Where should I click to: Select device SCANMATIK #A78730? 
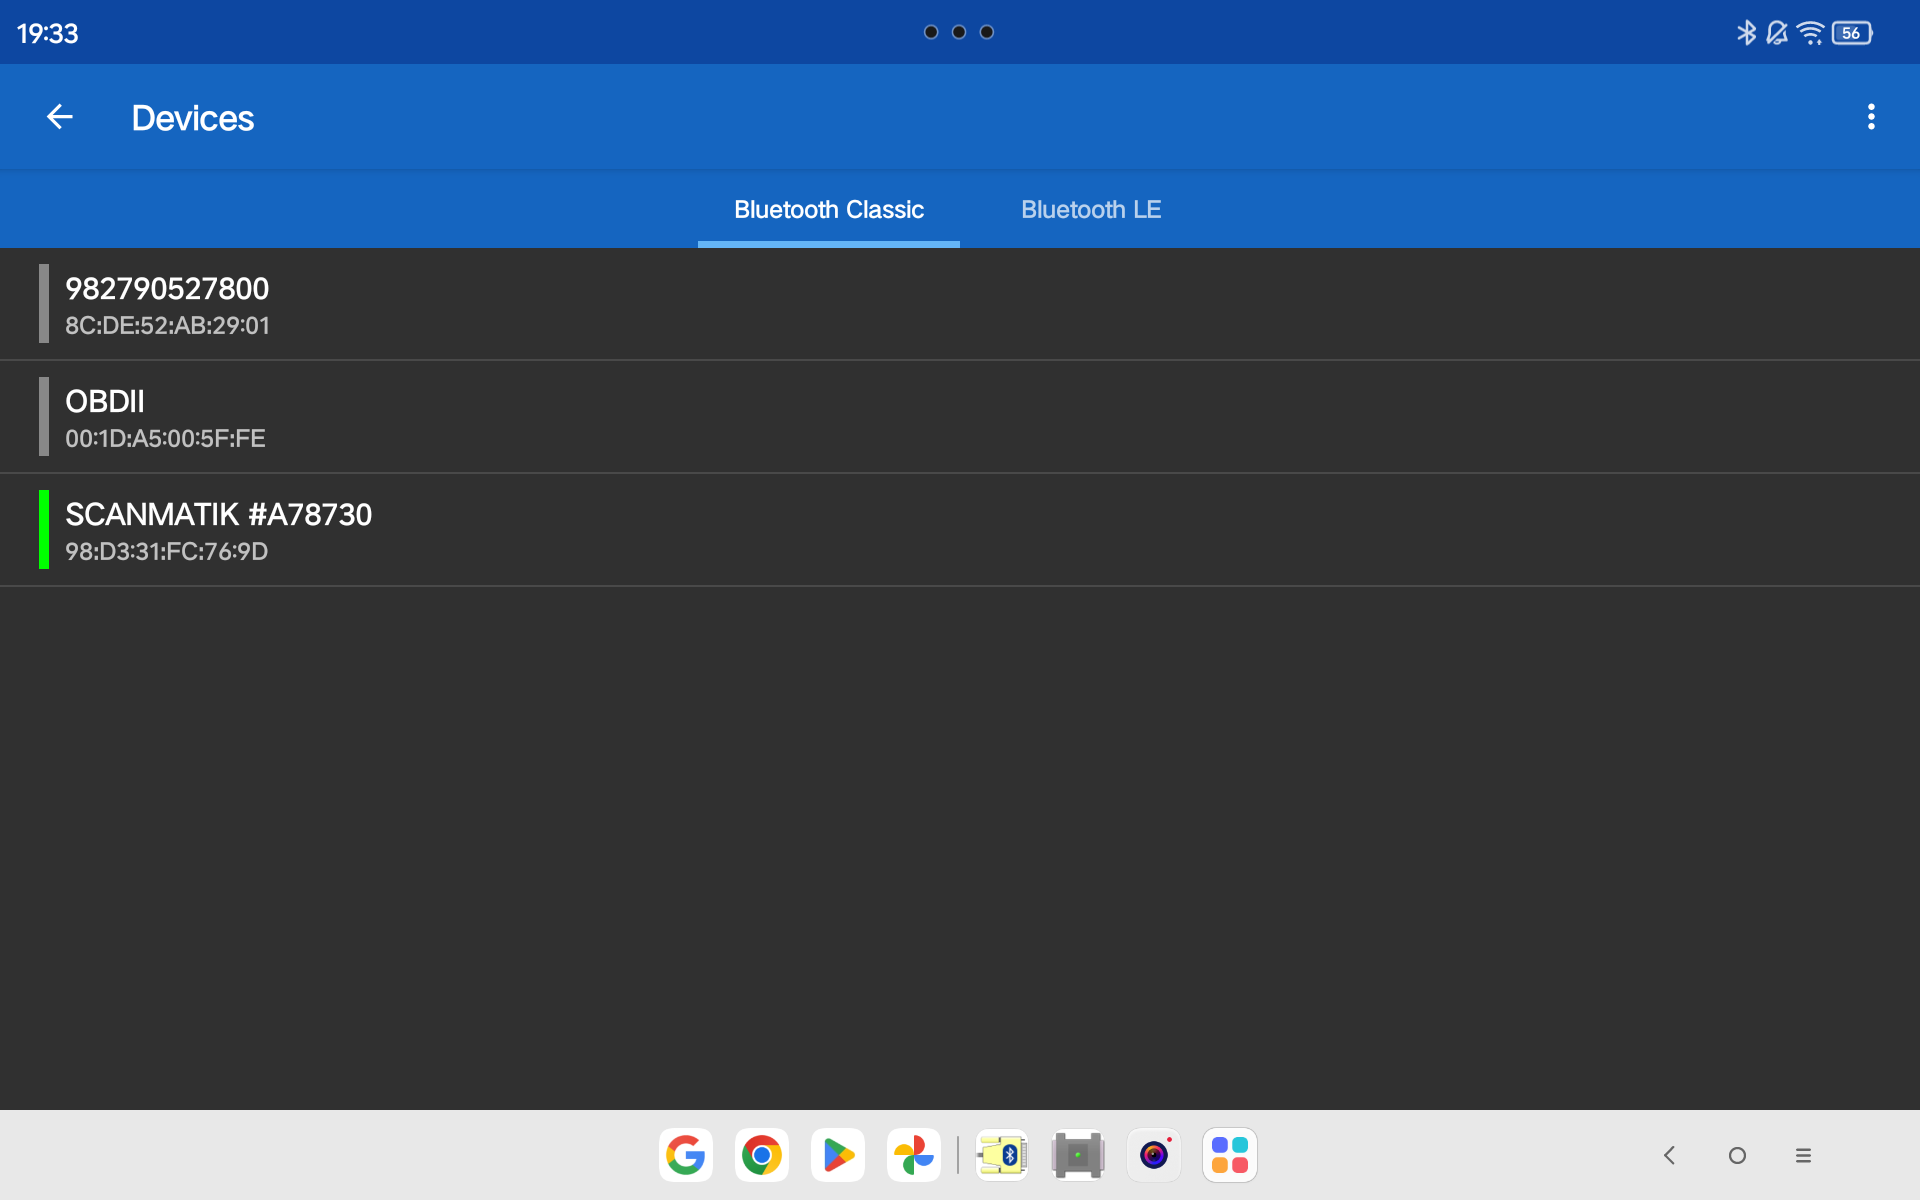tap(960, 530)
